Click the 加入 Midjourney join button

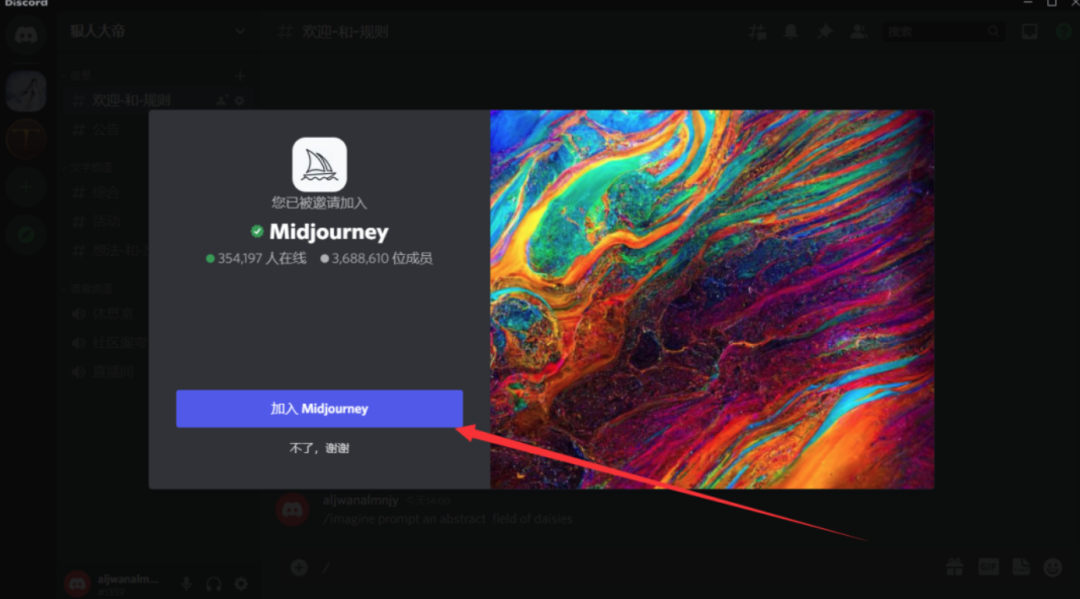click(x=319, y=408)
